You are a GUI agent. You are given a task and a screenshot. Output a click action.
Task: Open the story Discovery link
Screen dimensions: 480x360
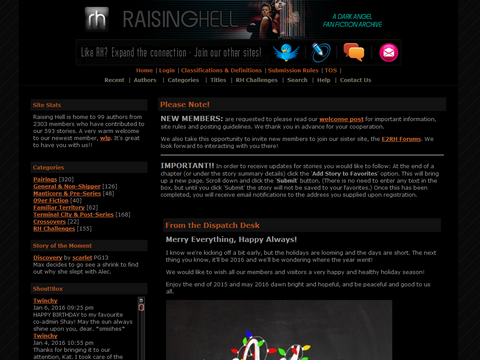tap(47, 257)
